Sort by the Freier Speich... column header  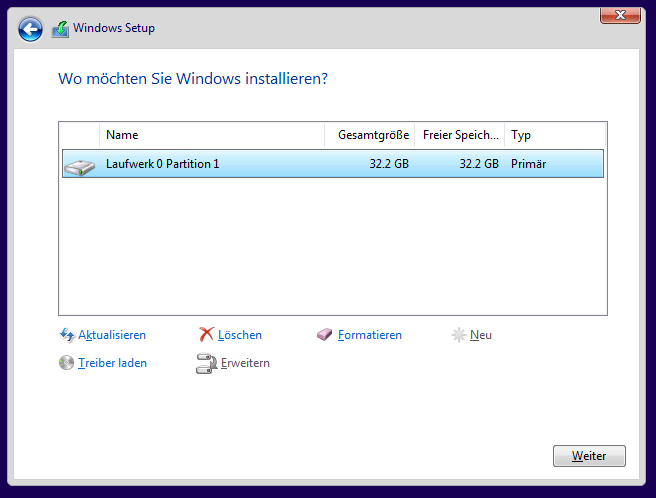pyautogui.click(x=459, y=135)
